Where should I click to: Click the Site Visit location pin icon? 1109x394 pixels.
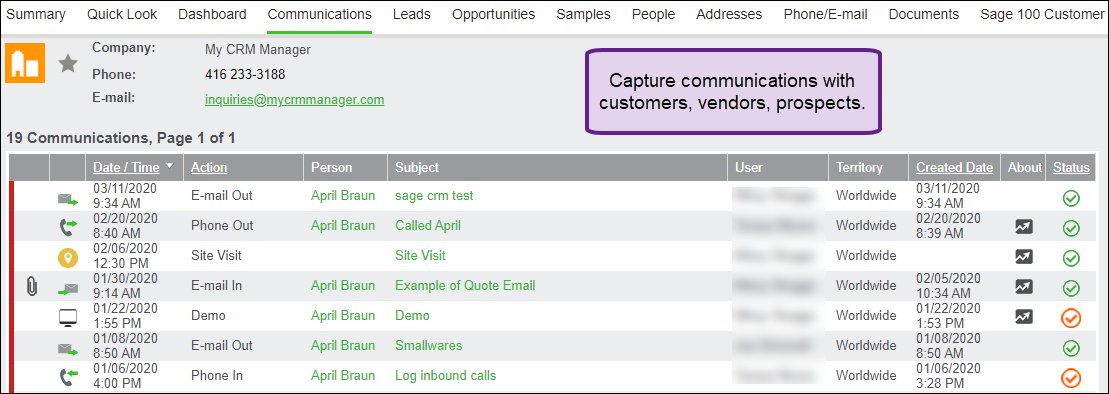pyautogui.click(x=67, y=257)
